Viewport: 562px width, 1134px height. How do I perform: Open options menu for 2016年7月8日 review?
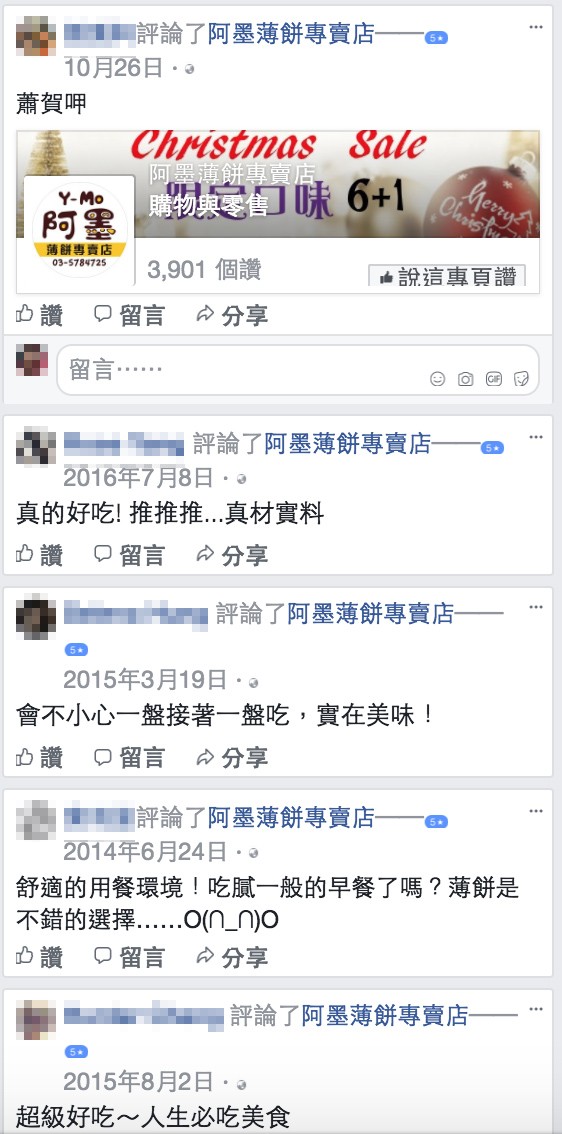coord(536,437)
